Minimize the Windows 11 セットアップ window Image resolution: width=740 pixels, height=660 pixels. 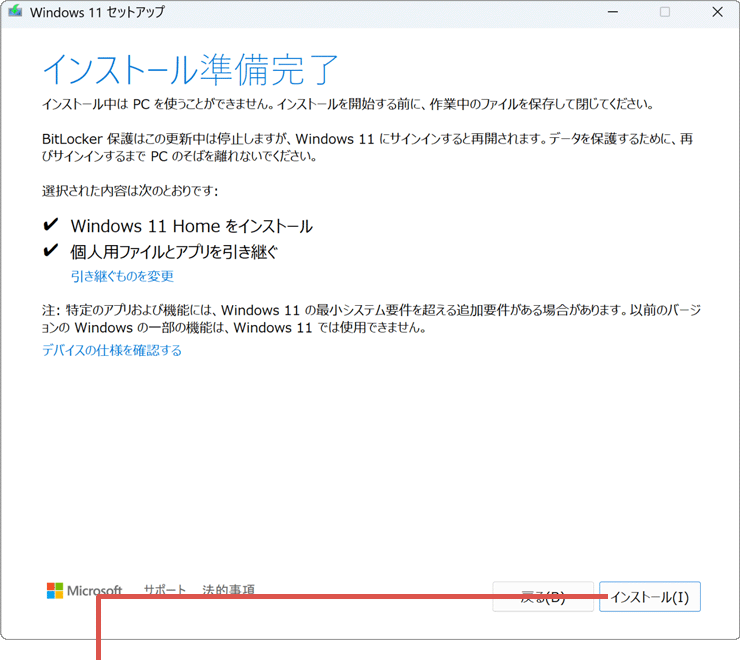(613, 12)
